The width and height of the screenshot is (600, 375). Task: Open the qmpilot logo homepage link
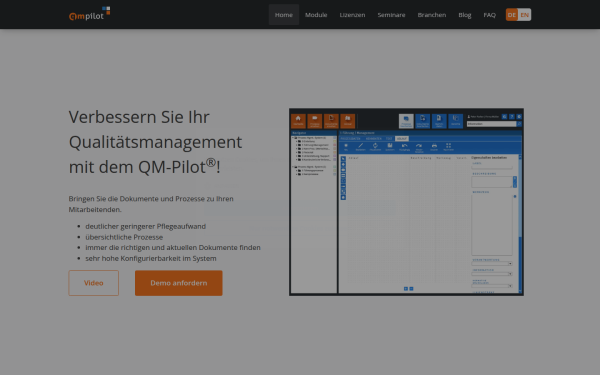click(x=90, y=14)
